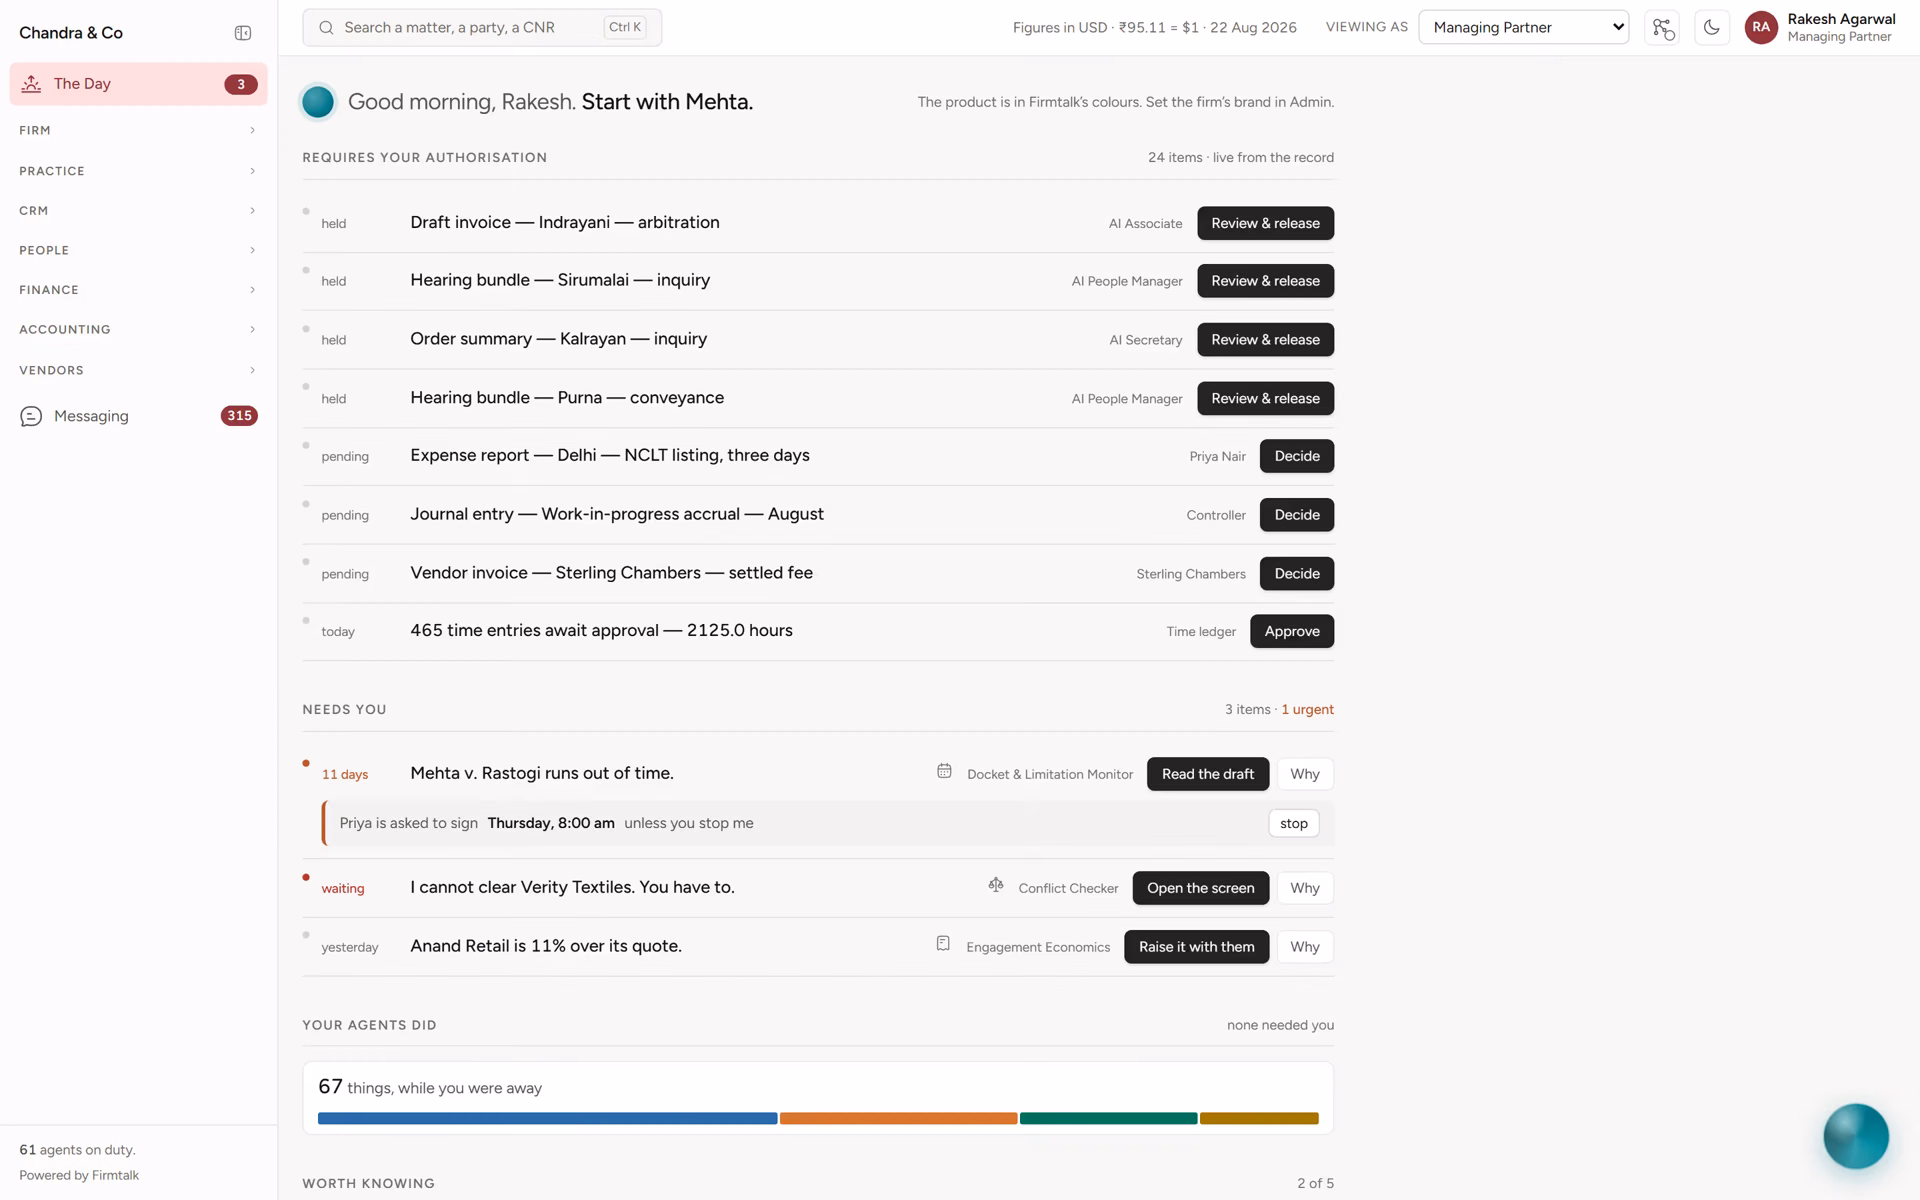Click Raise it with them for Anand Retail
Screen dimensions: 1920x1200
click(1196, 947)
